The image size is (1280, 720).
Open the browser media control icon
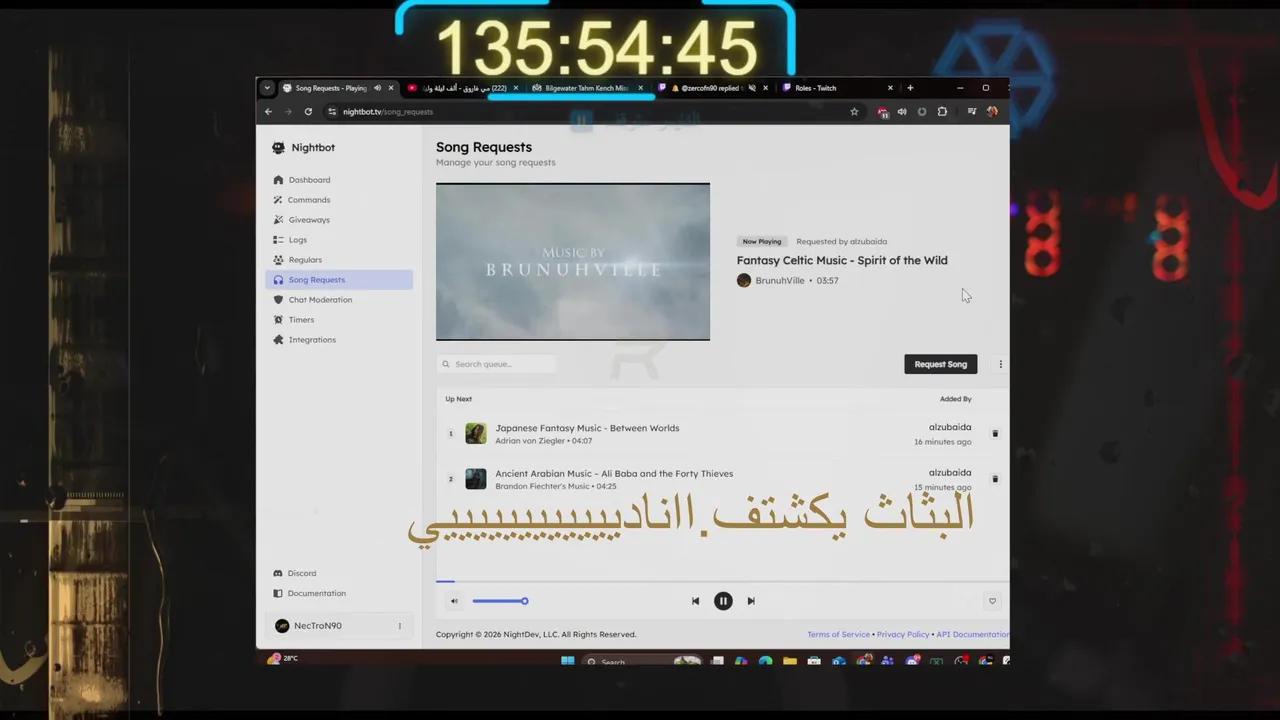coord(971,112)
